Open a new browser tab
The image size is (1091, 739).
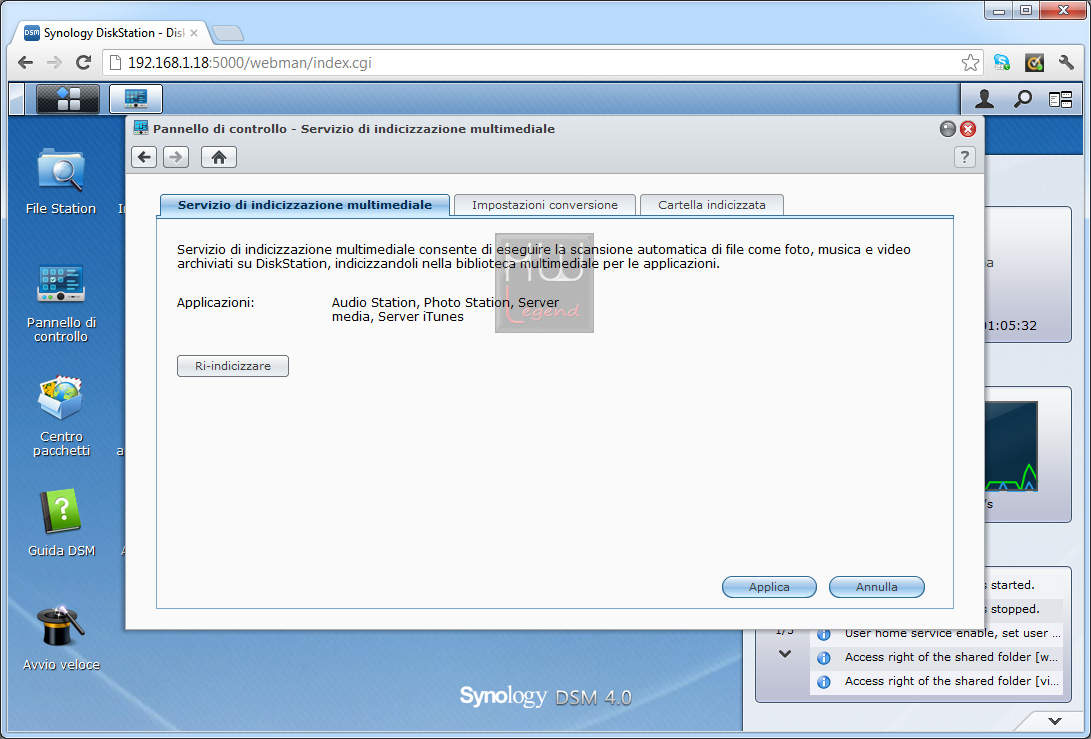tap(228, 33)
